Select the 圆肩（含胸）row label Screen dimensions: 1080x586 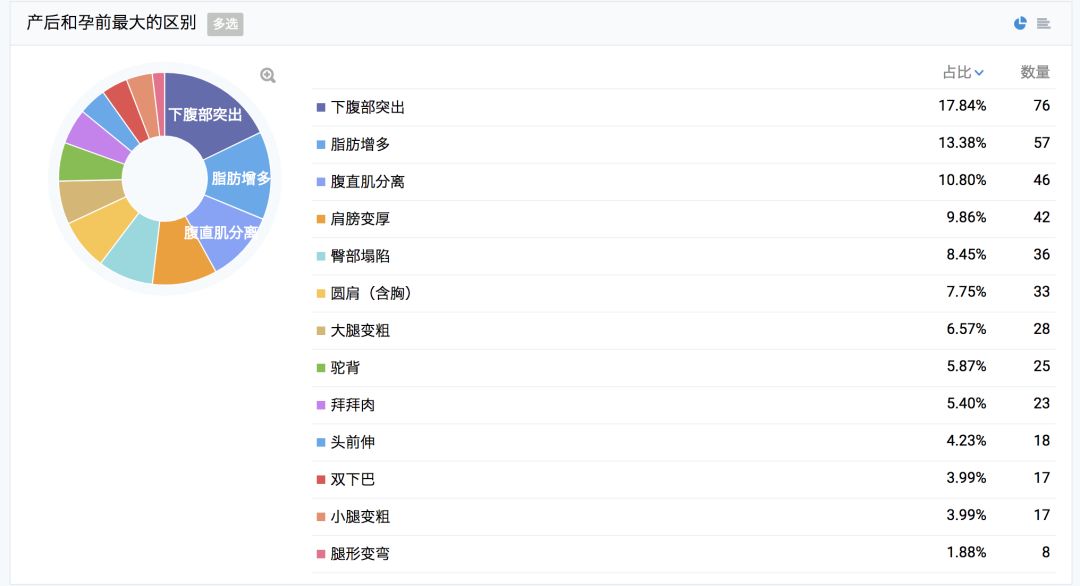click(372, 293)
